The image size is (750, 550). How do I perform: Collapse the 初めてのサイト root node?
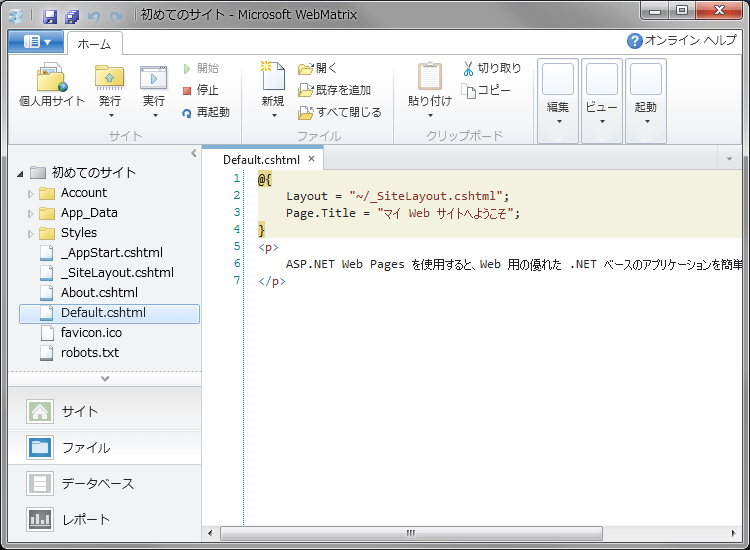20,174
